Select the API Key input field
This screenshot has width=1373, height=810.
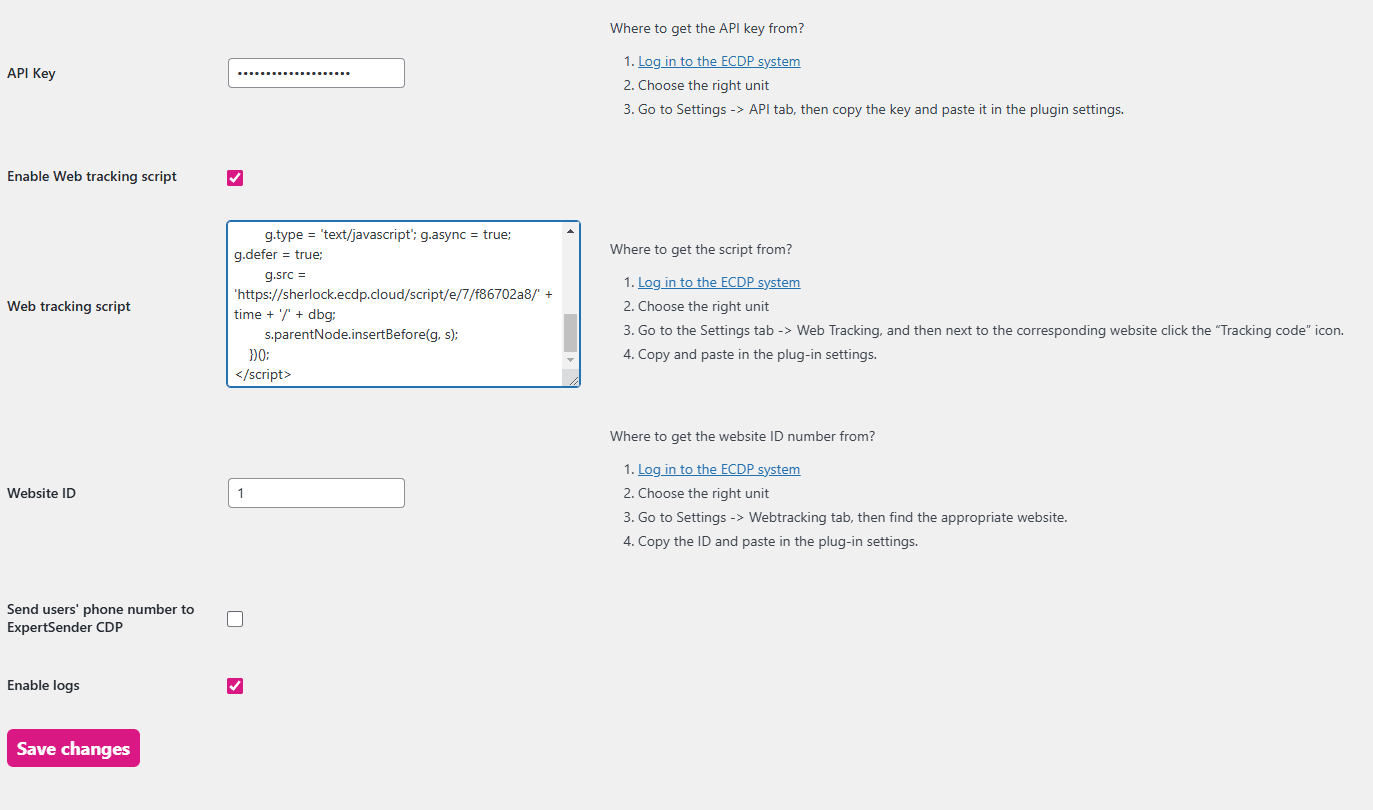point(316,72)
